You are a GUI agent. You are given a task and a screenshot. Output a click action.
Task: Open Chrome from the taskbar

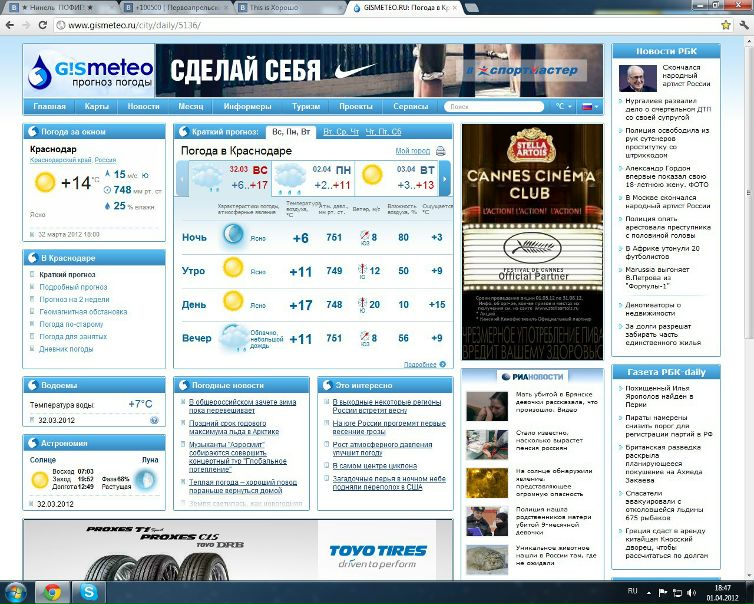(x=52, y=592)
